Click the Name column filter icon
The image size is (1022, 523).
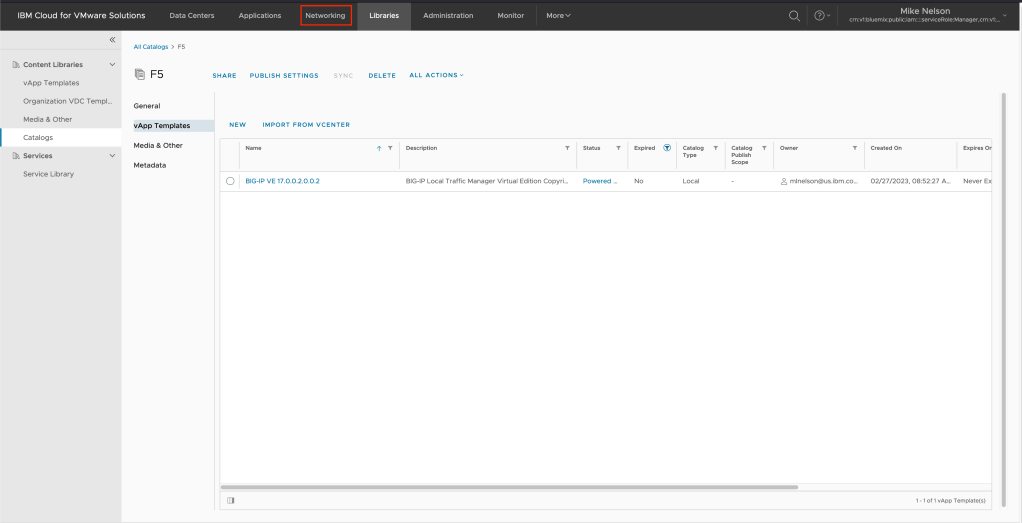[x=390, y=148]
